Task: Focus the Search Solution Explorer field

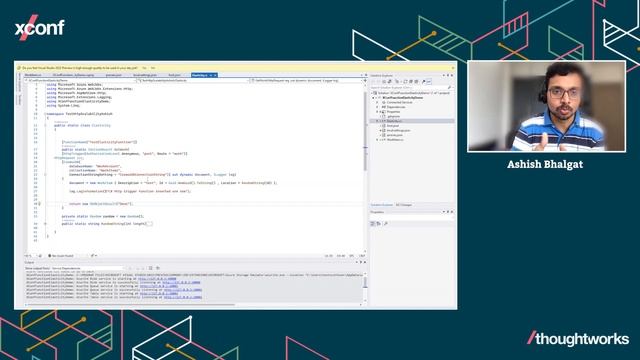Action: pos(409,87)
